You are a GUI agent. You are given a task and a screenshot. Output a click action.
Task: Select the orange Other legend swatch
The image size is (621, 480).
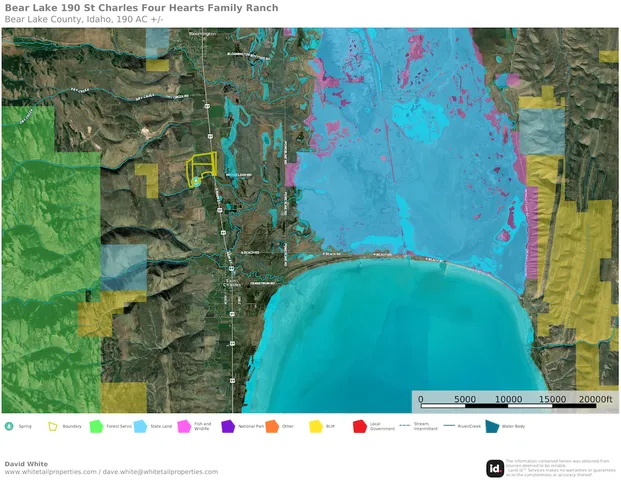(x=272, y=427)
